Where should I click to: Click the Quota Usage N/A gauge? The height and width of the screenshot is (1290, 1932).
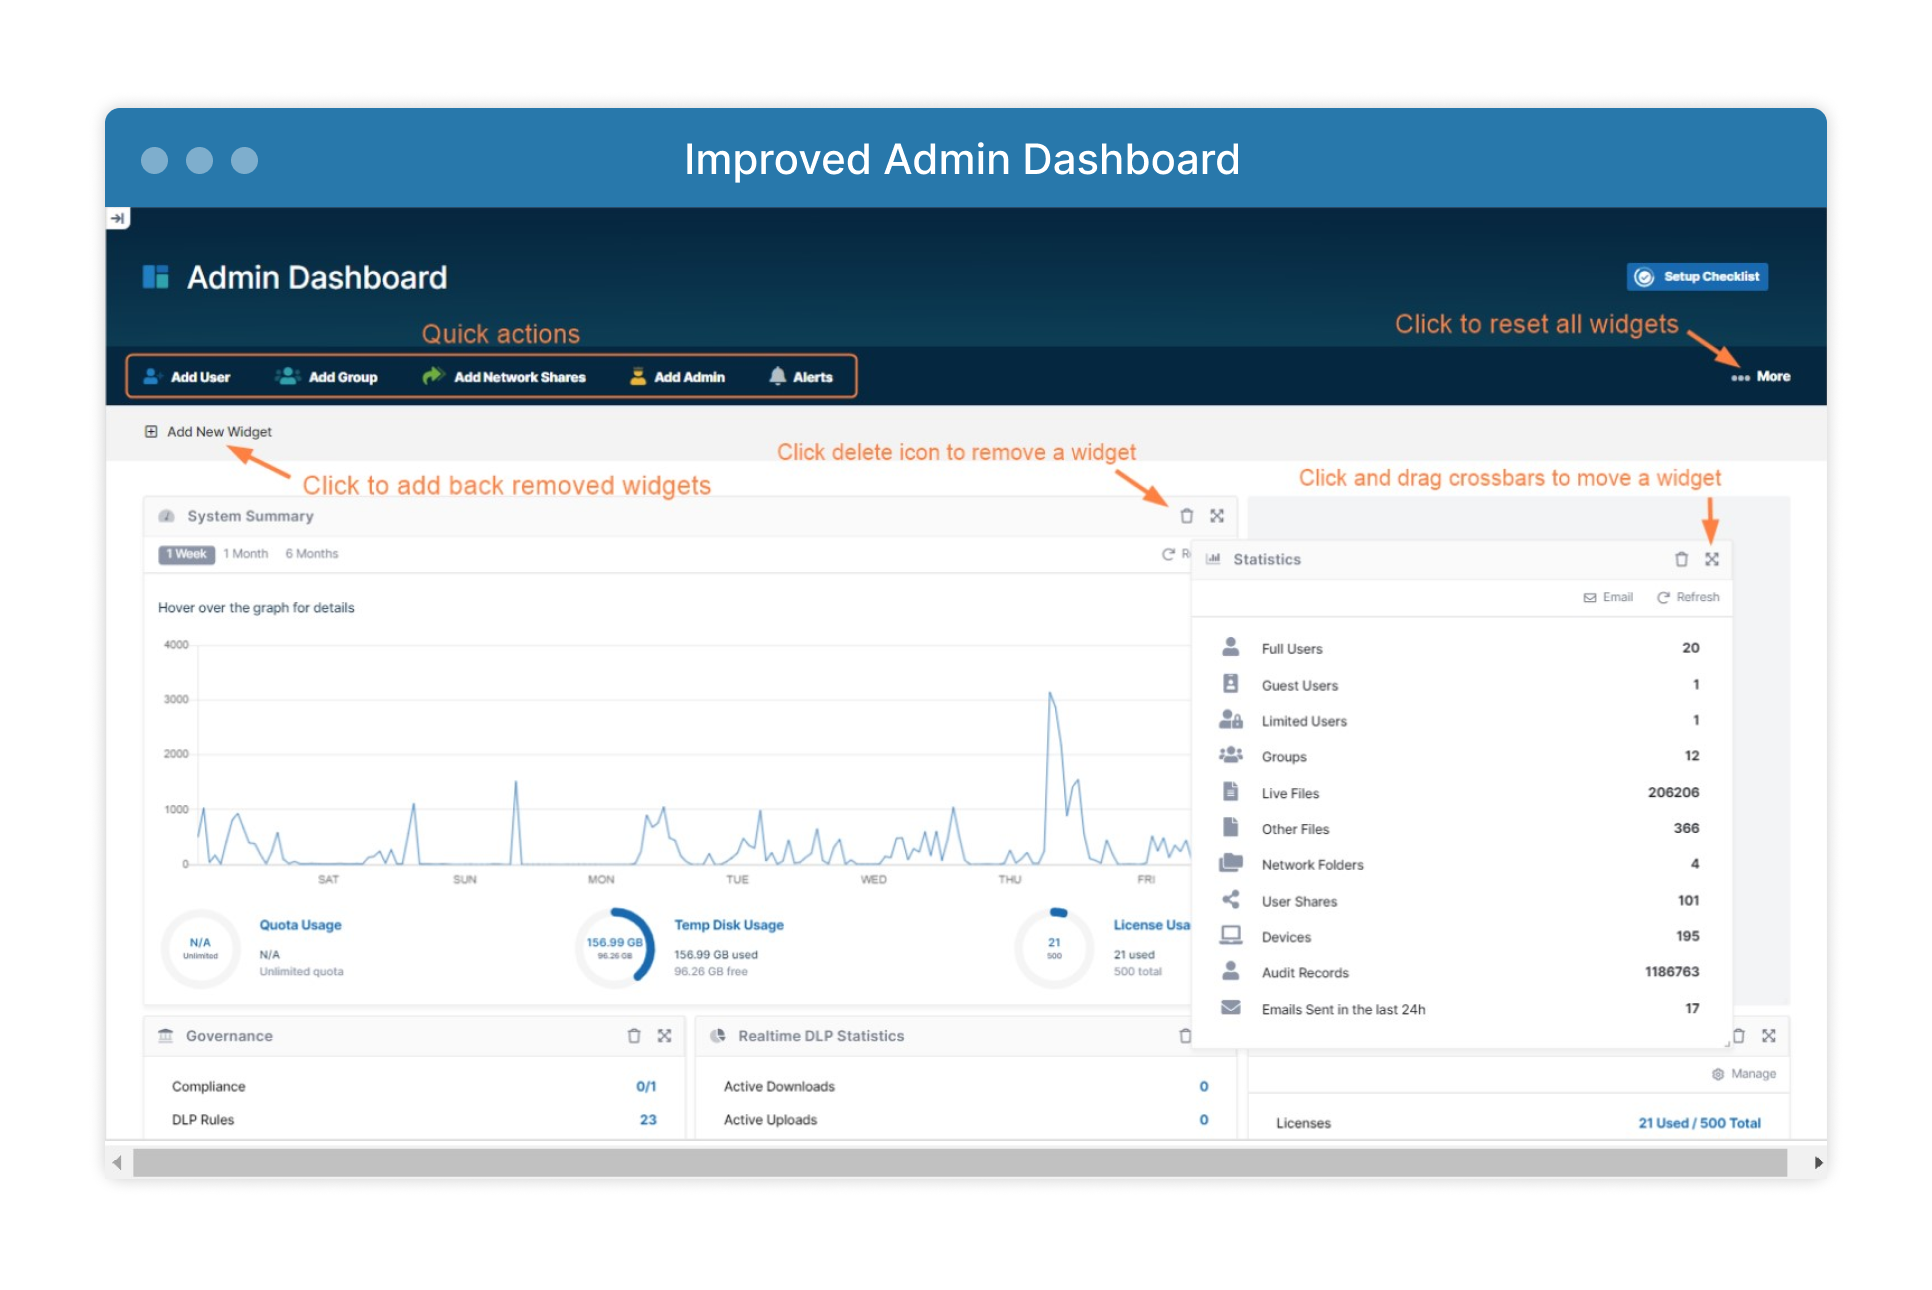(201, 948)
